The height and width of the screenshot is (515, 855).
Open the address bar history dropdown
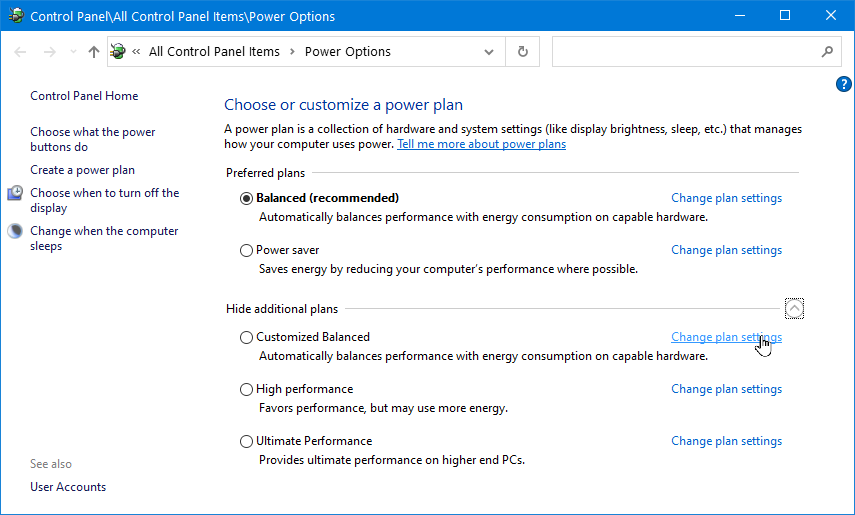pos(488,52)
